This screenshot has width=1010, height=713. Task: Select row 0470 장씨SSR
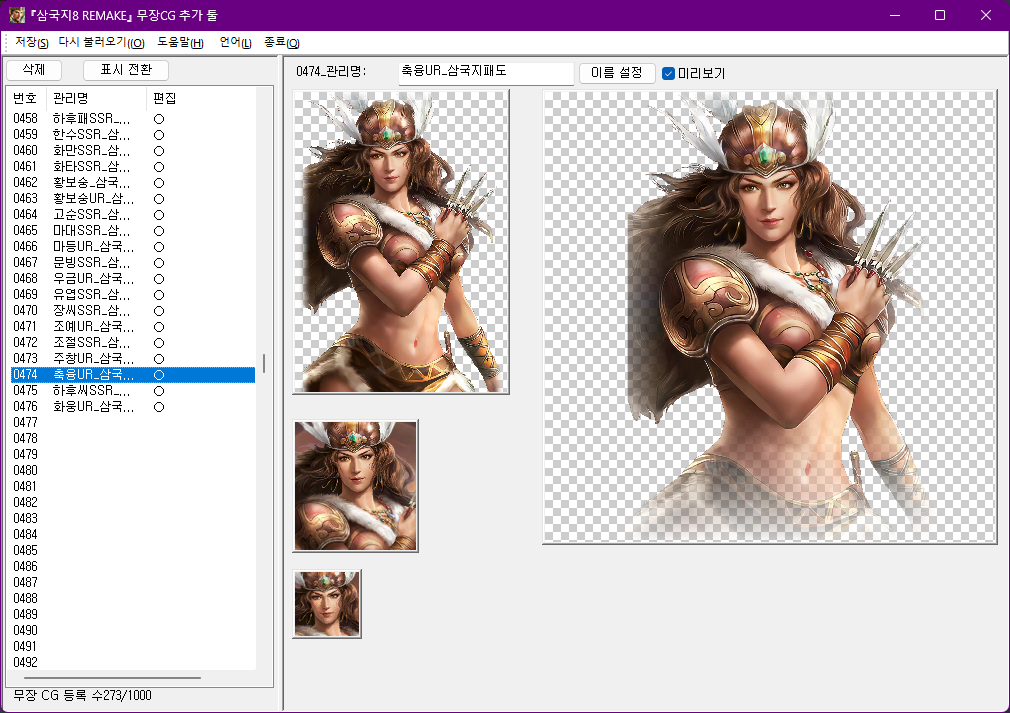(133, 310)
